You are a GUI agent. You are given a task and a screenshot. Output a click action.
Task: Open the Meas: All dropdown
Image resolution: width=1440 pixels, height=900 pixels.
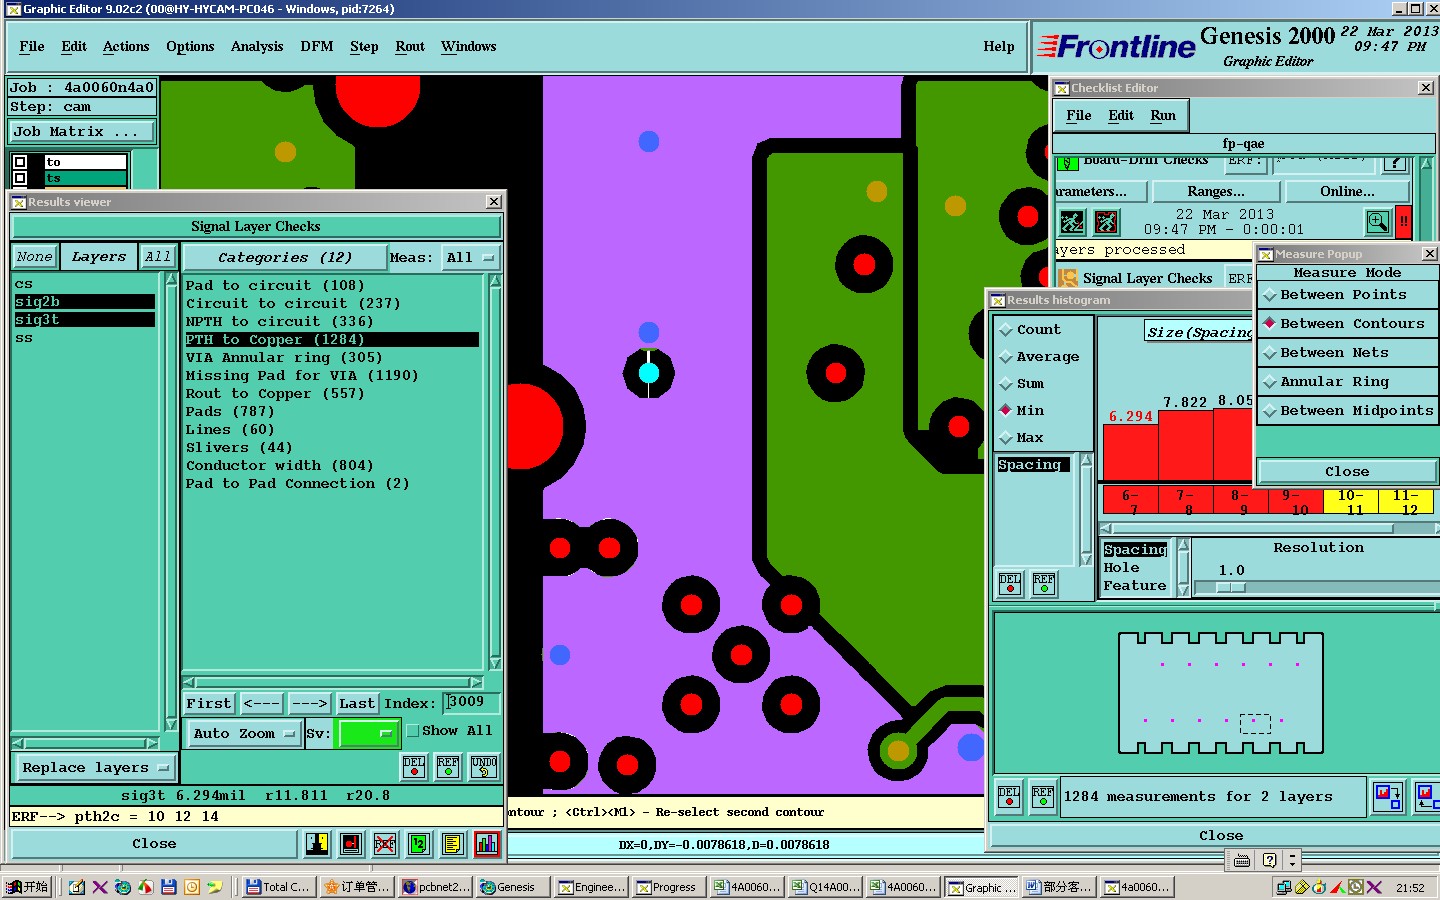[470, 257]
